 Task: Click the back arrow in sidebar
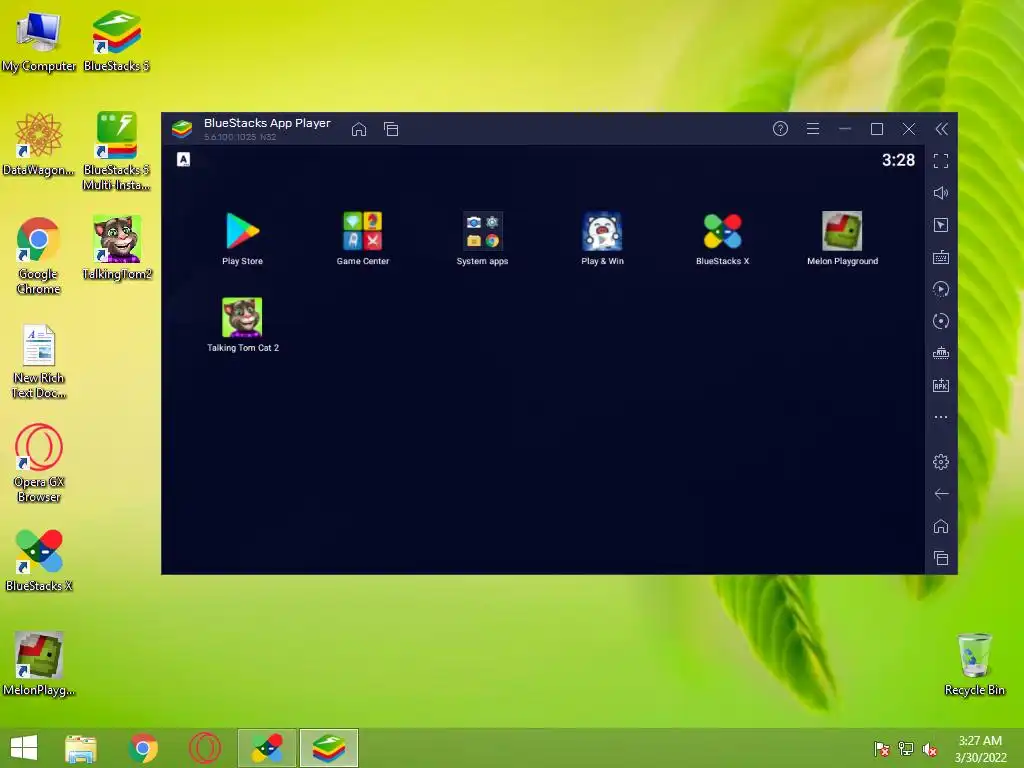tap(940, 494)
